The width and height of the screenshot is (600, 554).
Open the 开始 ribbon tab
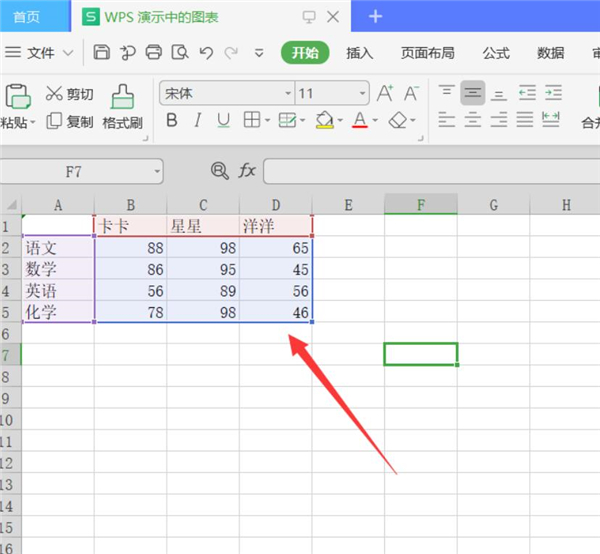(x=305, y=53)
